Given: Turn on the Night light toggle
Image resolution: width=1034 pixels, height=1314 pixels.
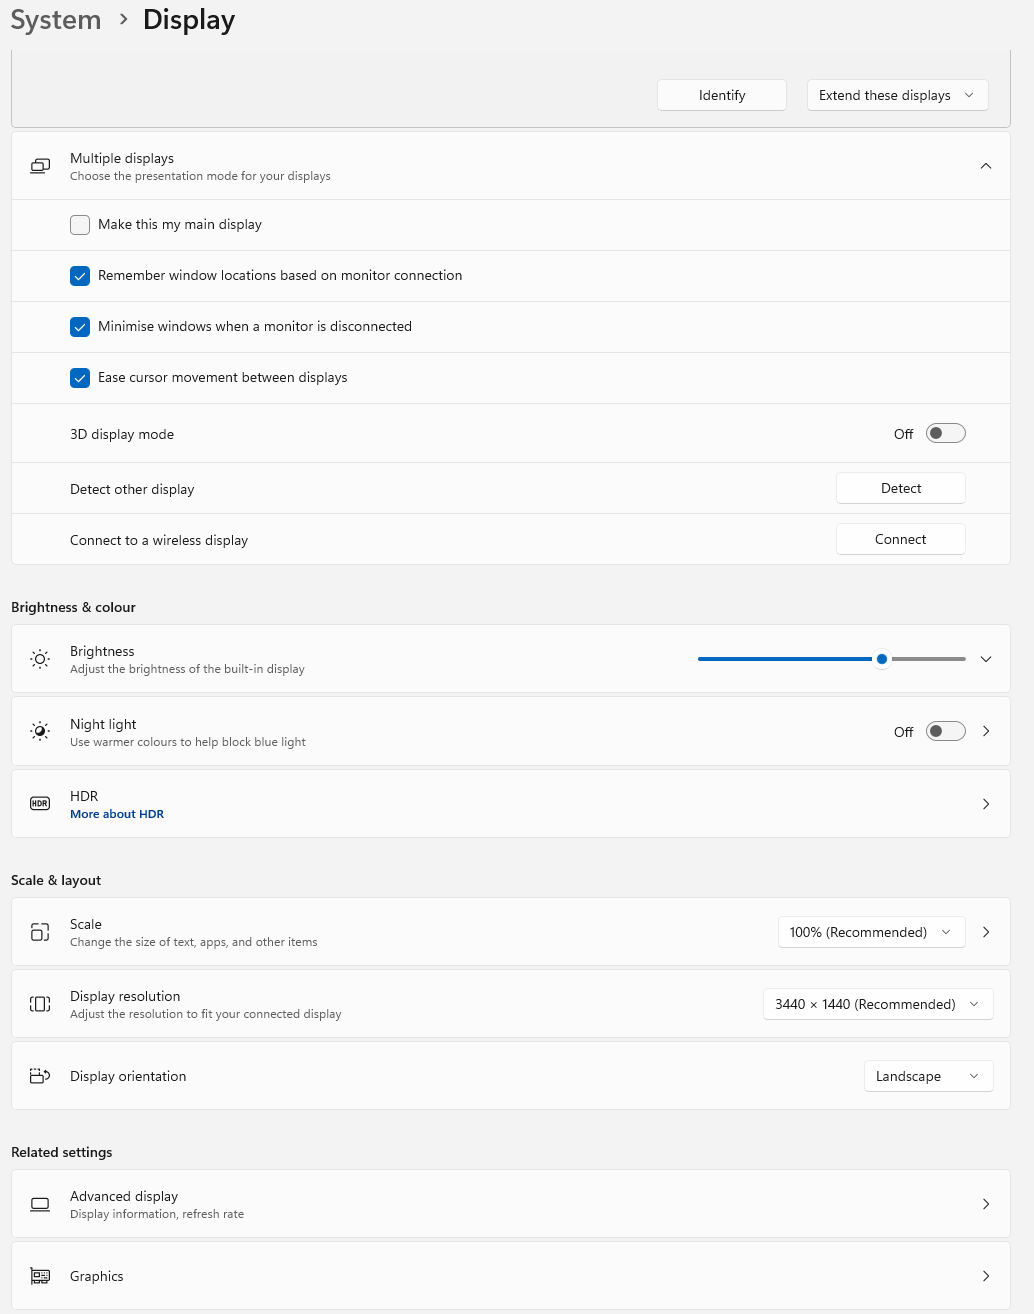Looking at the screenshot, I should click(x=945, y=731).
